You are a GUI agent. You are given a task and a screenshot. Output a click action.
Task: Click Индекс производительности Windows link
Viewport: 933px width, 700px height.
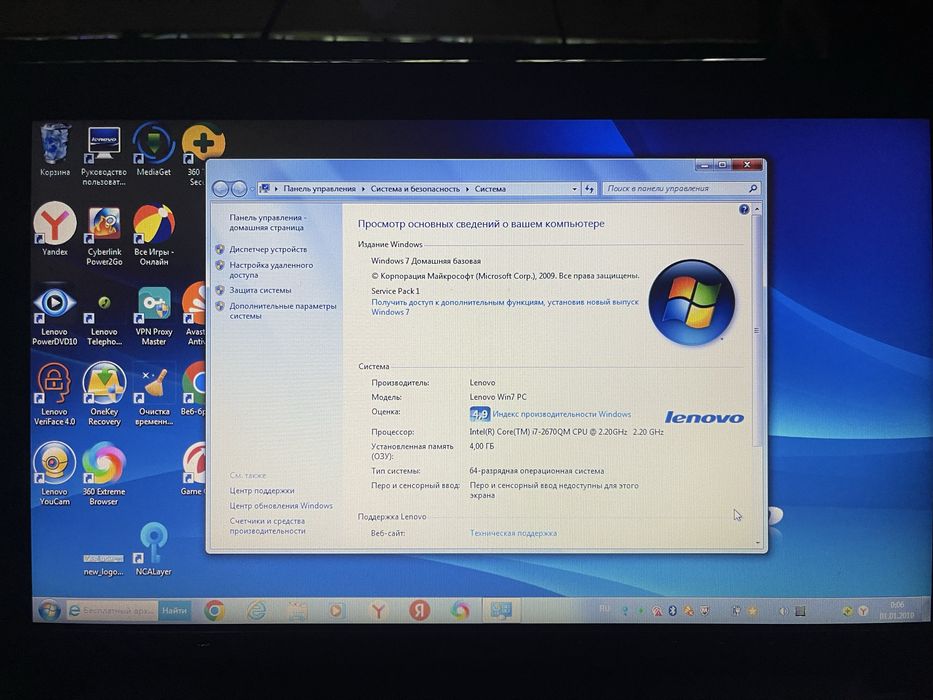562,414
